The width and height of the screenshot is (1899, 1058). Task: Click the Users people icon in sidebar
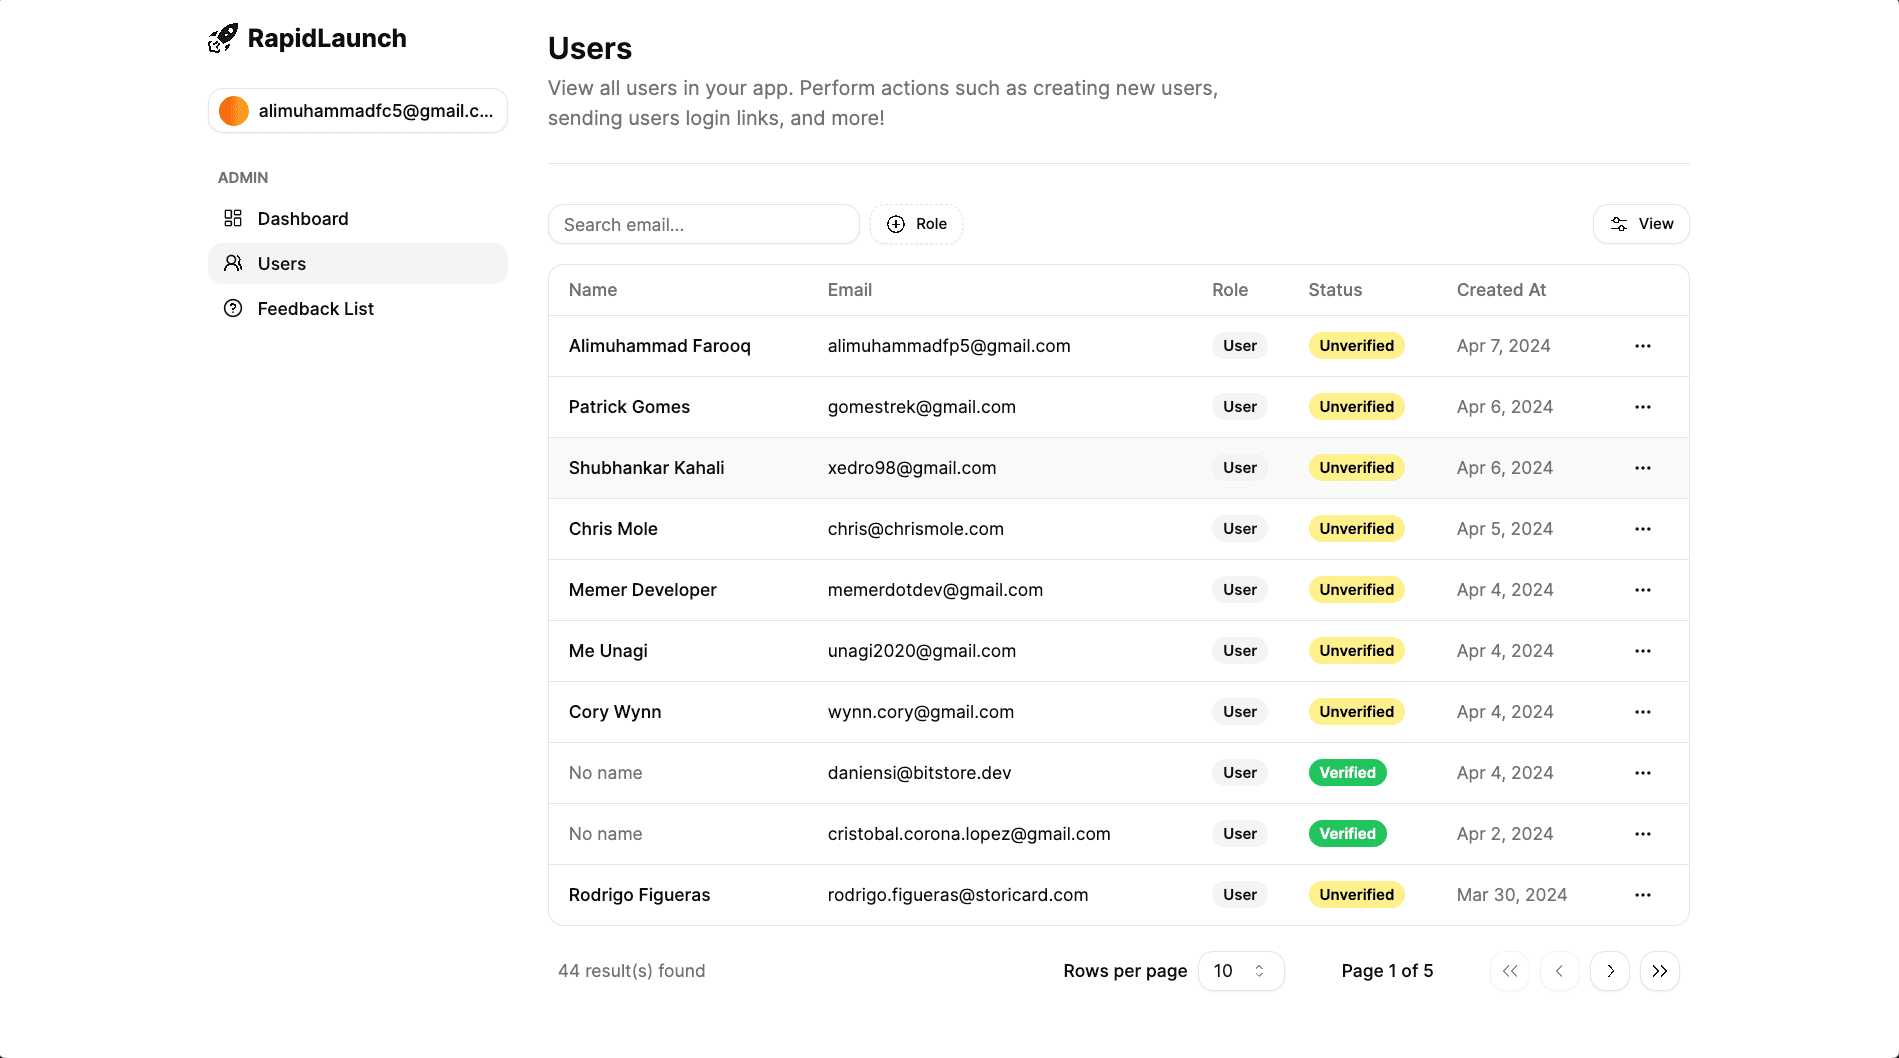233,263
